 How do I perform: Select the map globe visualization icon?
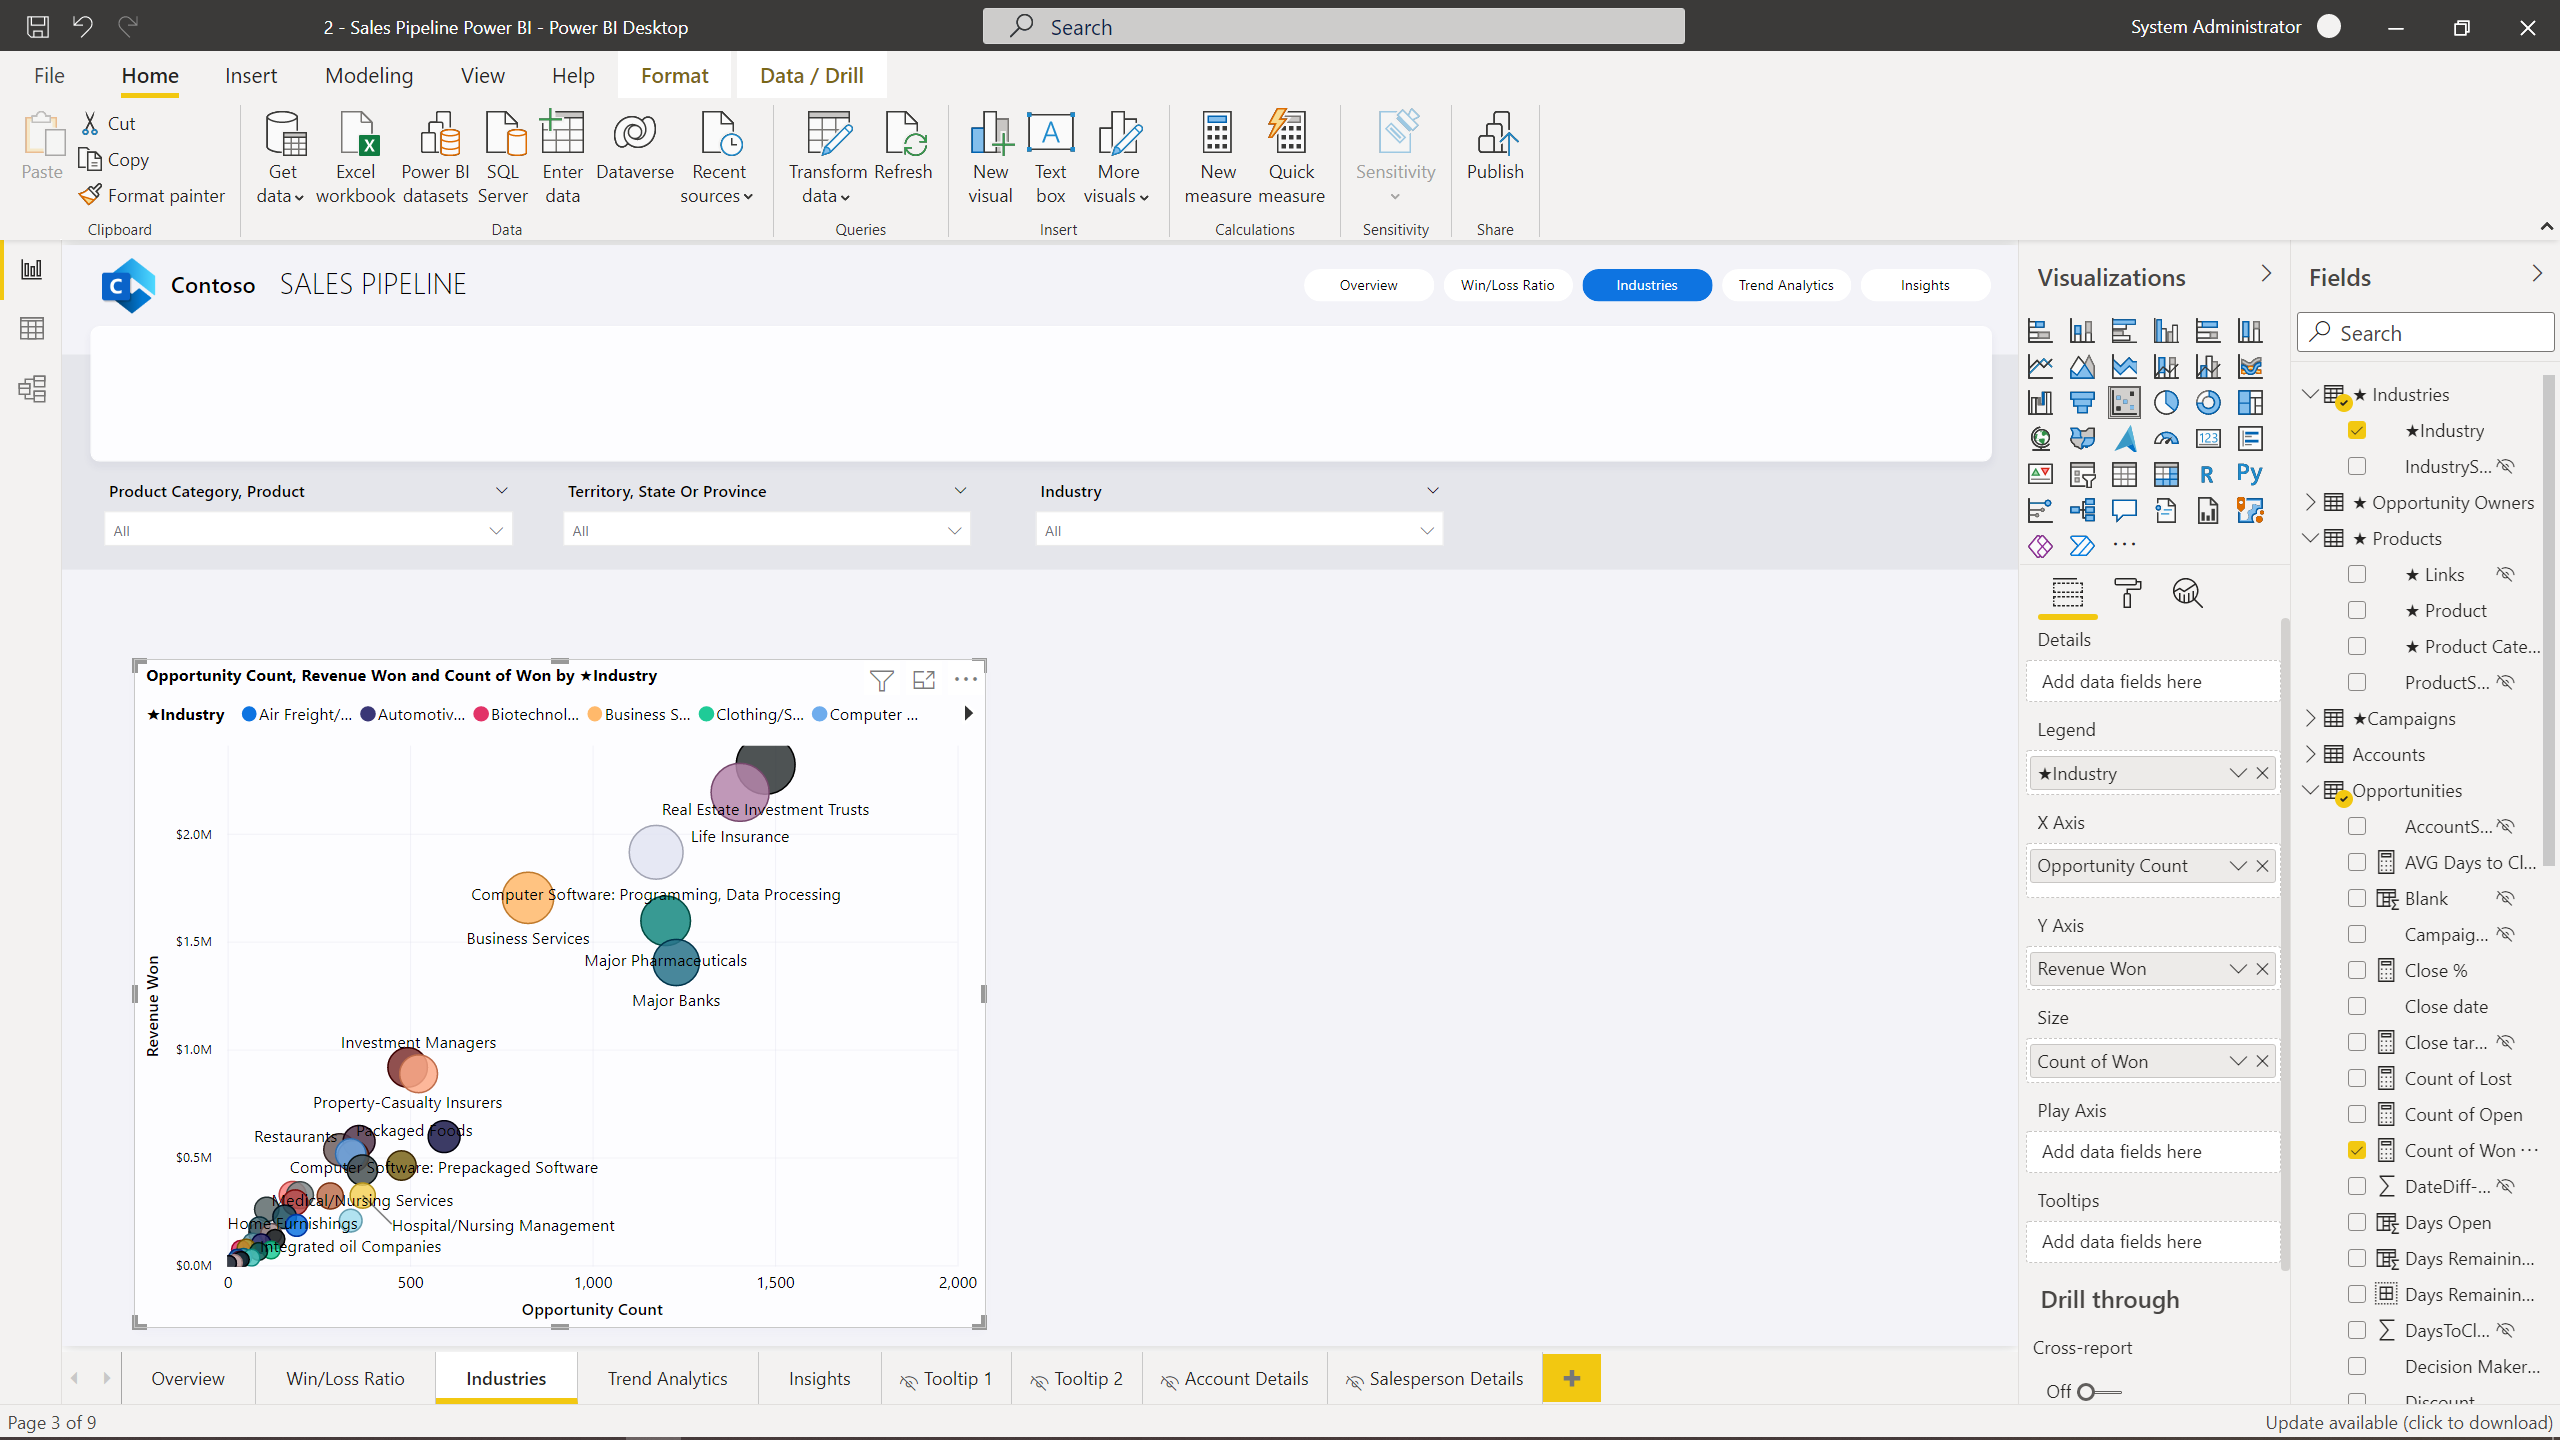pyautogui.click(x=2040, y=438)
